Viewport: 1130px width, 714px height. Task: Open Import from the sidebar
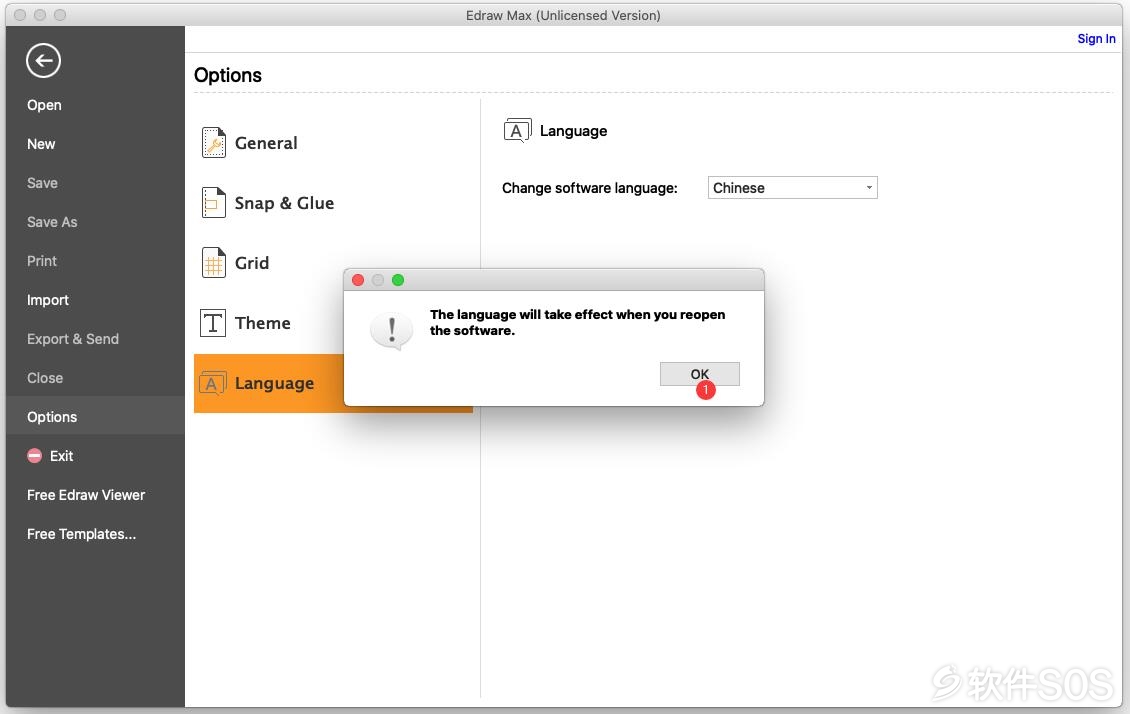48,300
